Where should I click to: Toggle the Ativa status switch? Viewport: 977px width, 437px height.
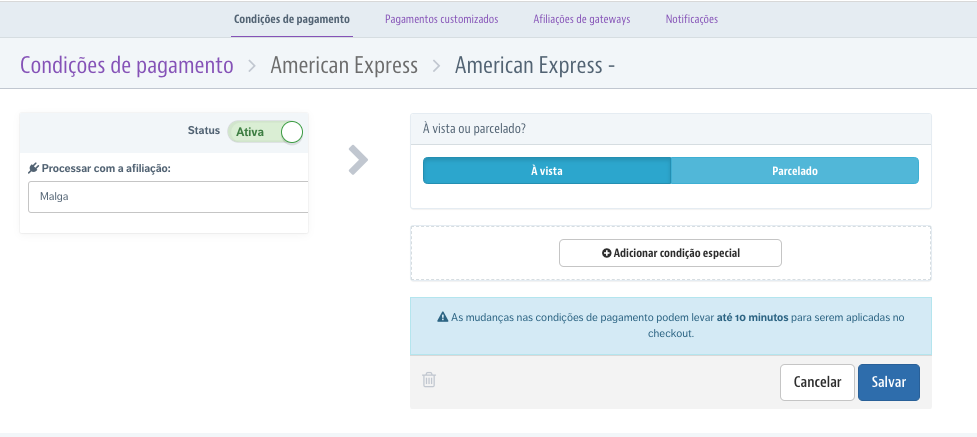pyautogui.click(x=265, y=132)
